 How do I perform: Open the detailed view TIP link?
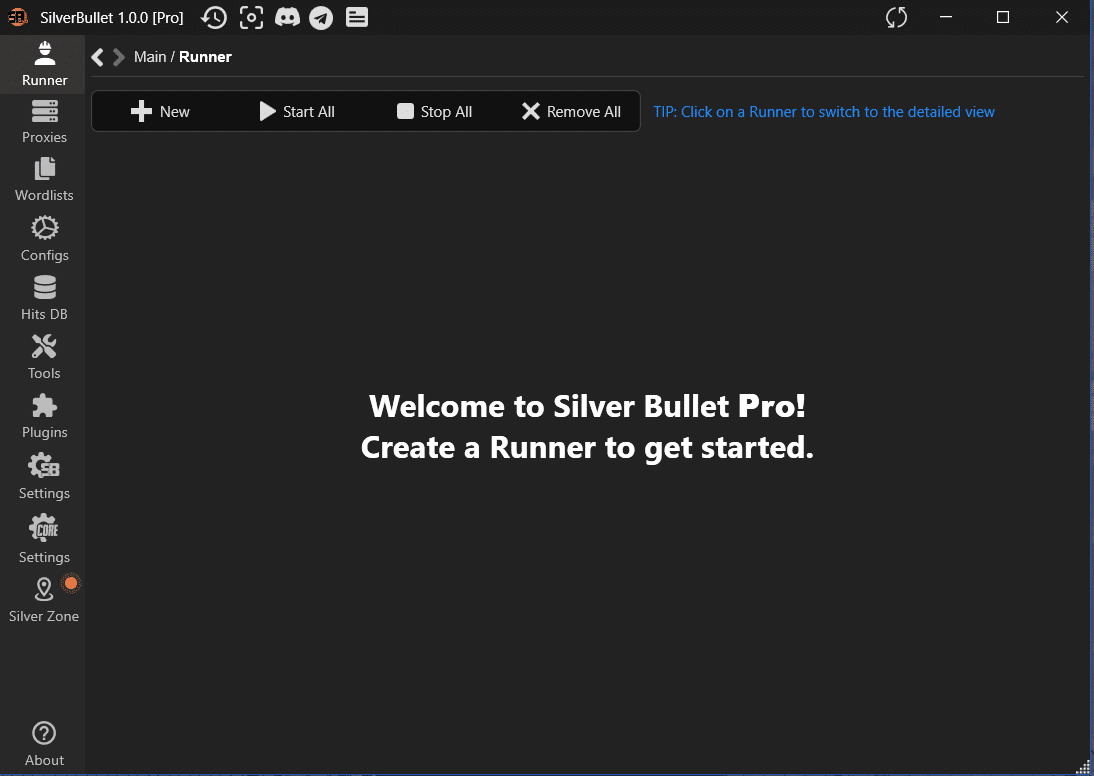(x=823, y=111)
